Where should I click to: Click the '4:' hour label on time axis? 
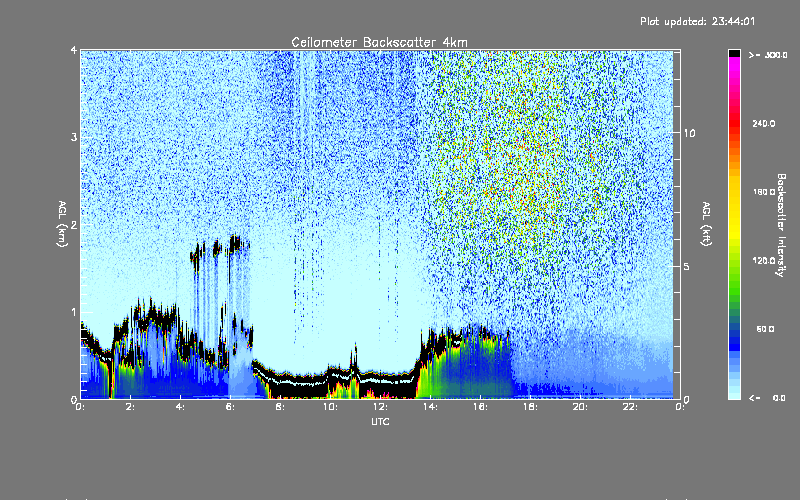click(x=181, y=407)
